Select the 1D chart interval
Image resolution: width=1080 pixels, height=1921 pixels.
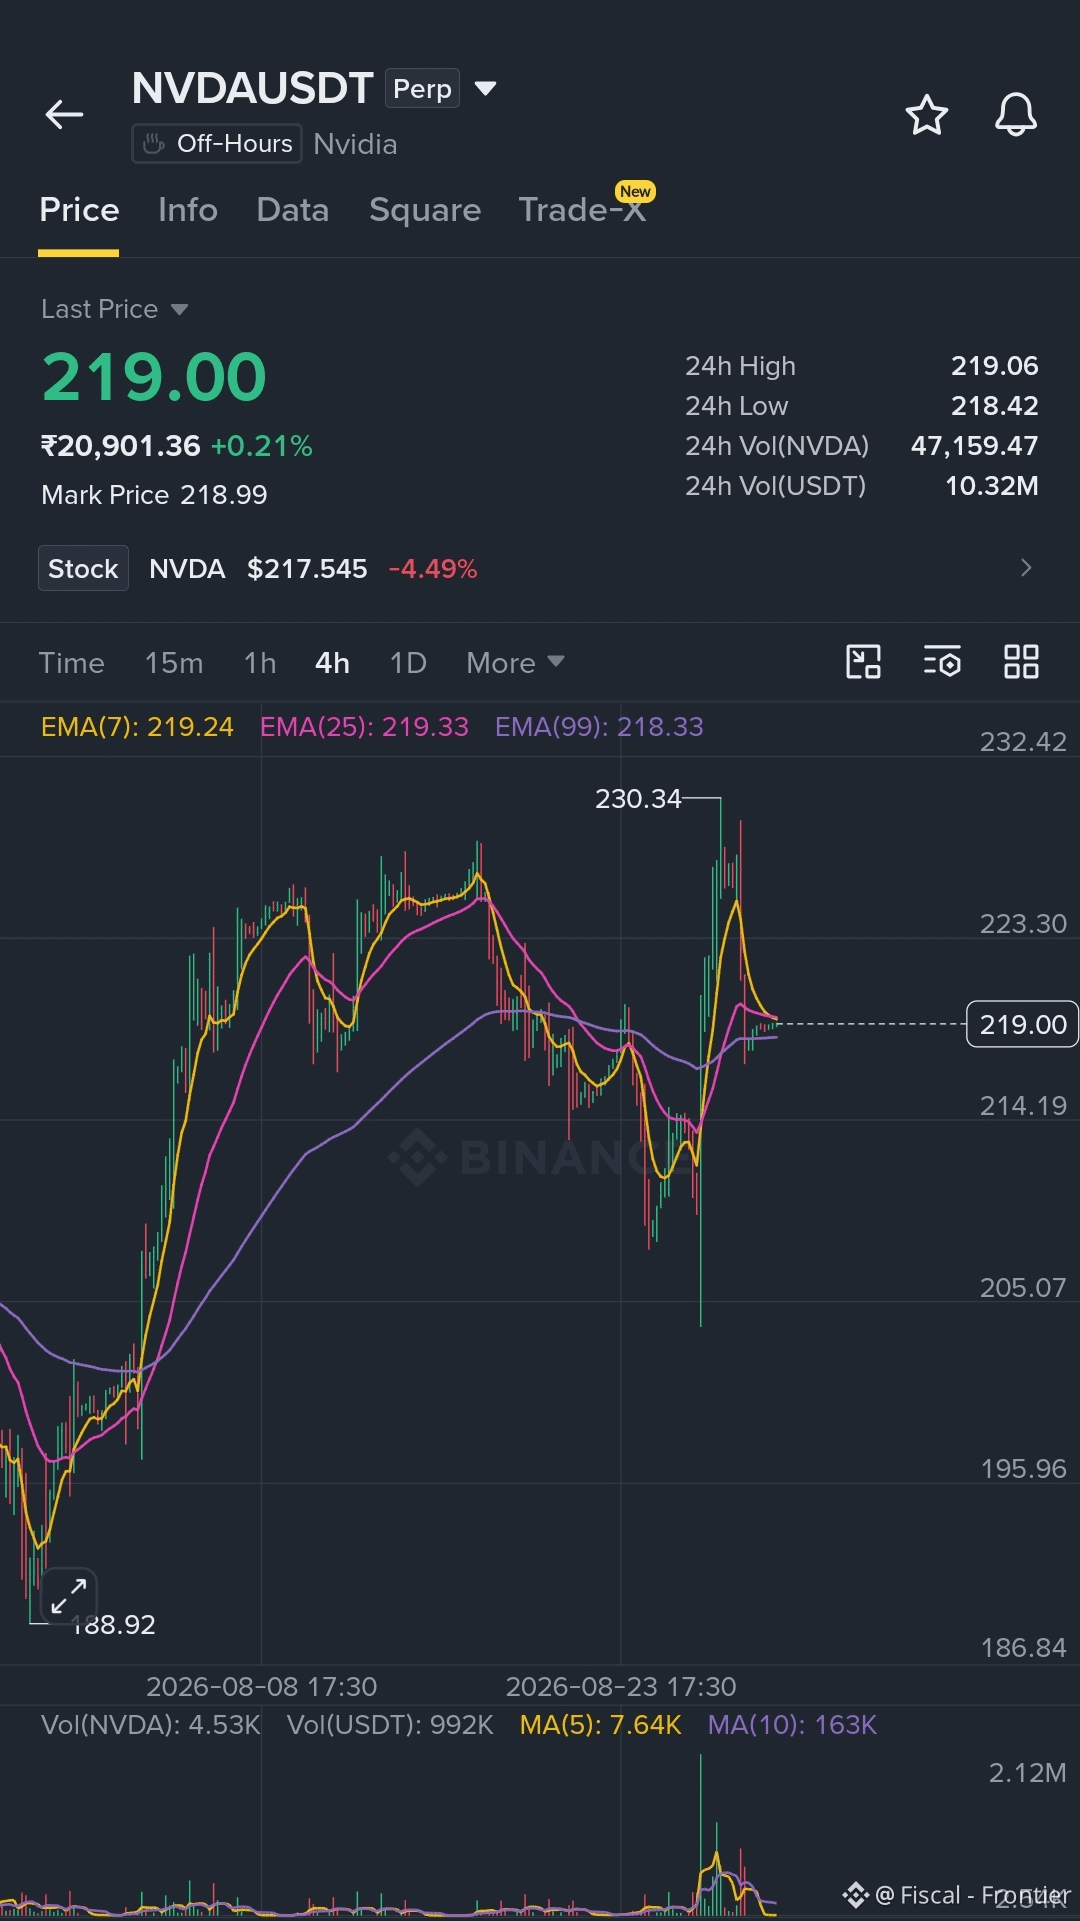(x=408, y=662)
